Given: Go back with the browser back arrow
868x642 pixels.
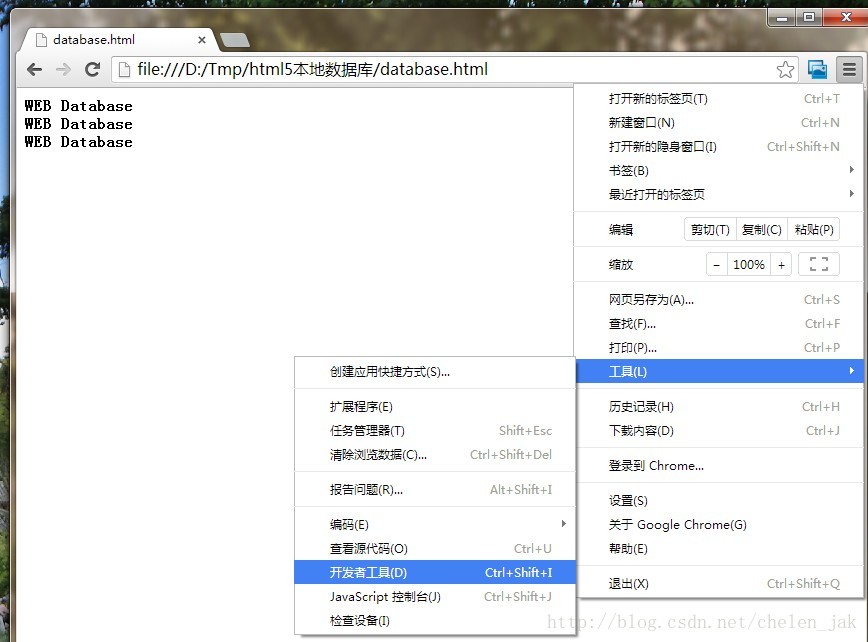Looking at the screenshot, I should click(34, 69).
